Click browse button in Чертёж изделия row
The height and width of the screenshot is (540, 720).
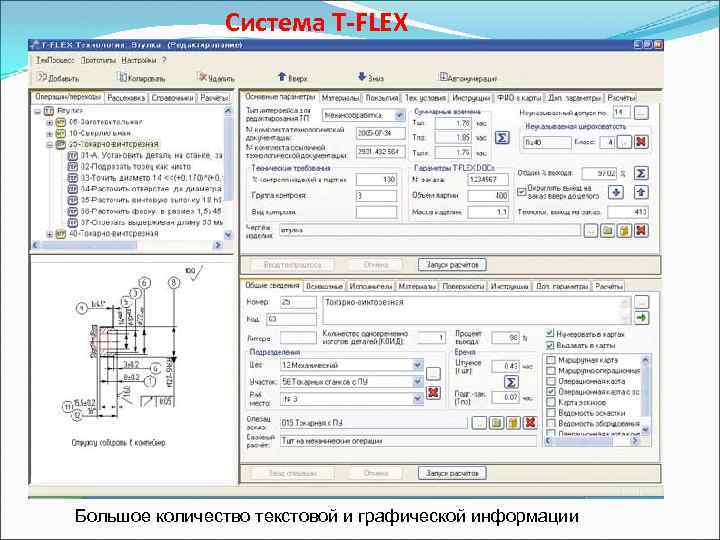click(591, 230)
